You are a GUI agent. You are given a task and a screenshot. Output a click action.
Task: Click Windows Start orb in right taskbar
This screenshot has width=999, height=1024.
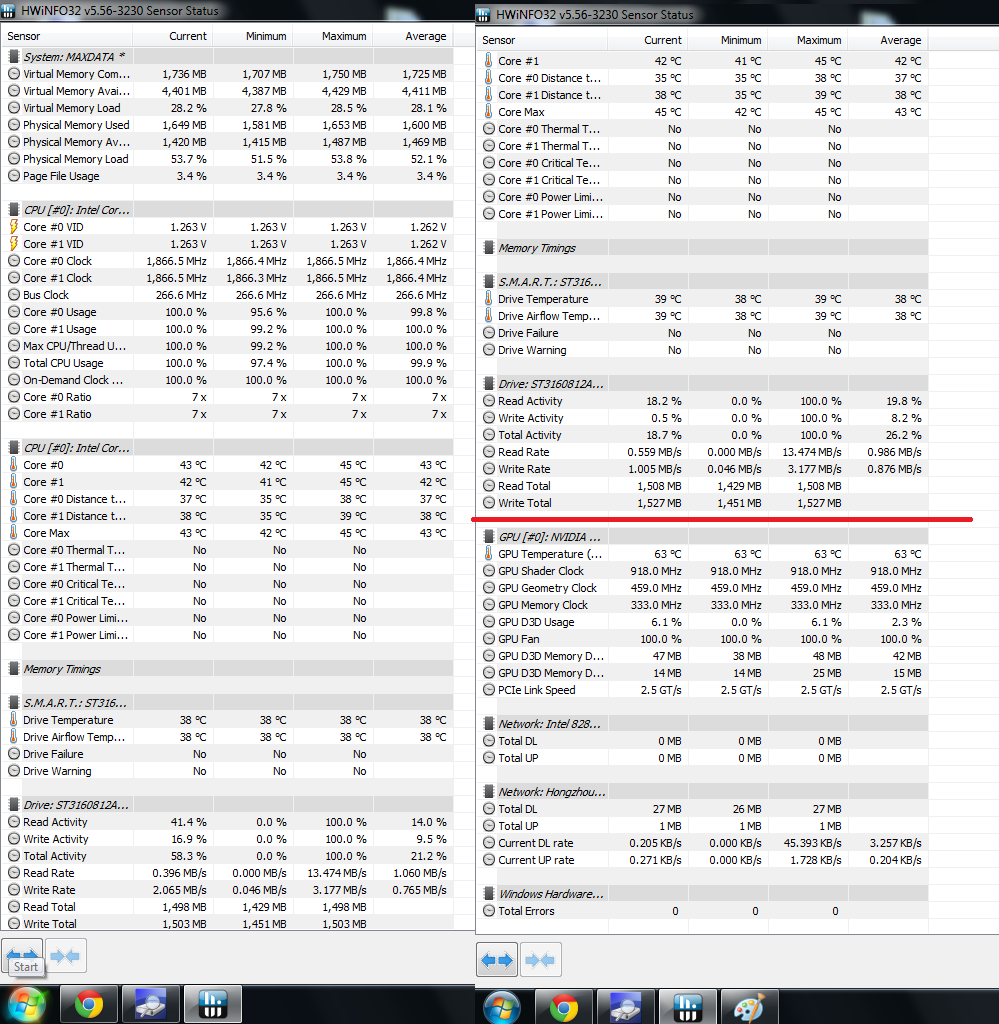coord(501,1006)
